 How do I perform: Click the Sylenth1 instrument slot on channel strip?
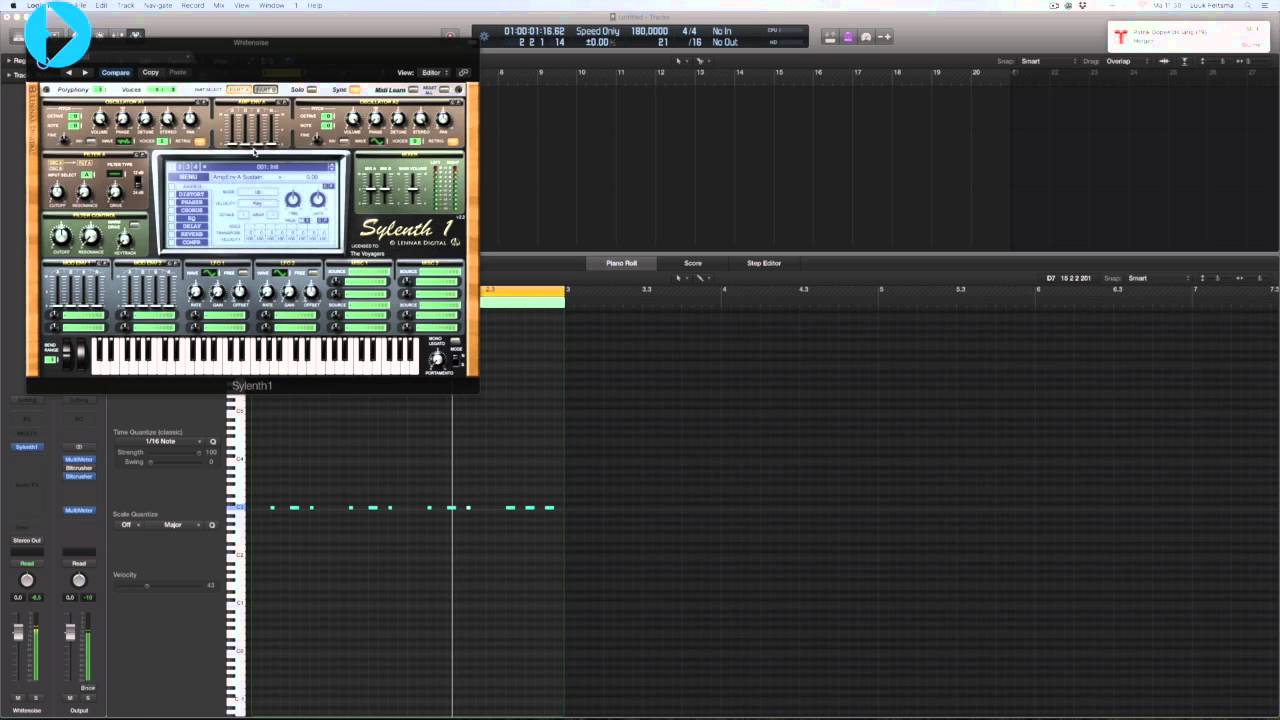(x=27, y=447)
